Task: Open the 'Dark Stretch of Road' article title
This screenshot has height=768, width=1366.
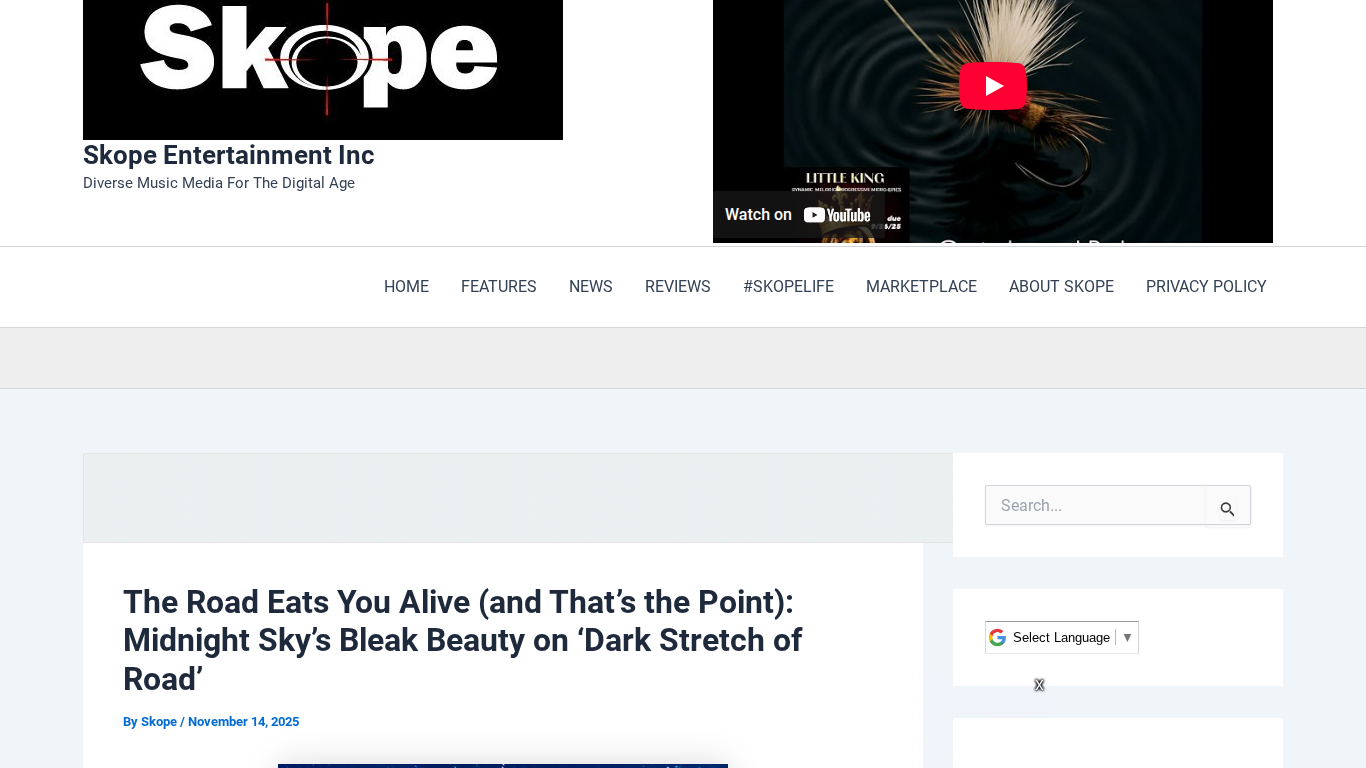Action: click(x=462, y=640)
